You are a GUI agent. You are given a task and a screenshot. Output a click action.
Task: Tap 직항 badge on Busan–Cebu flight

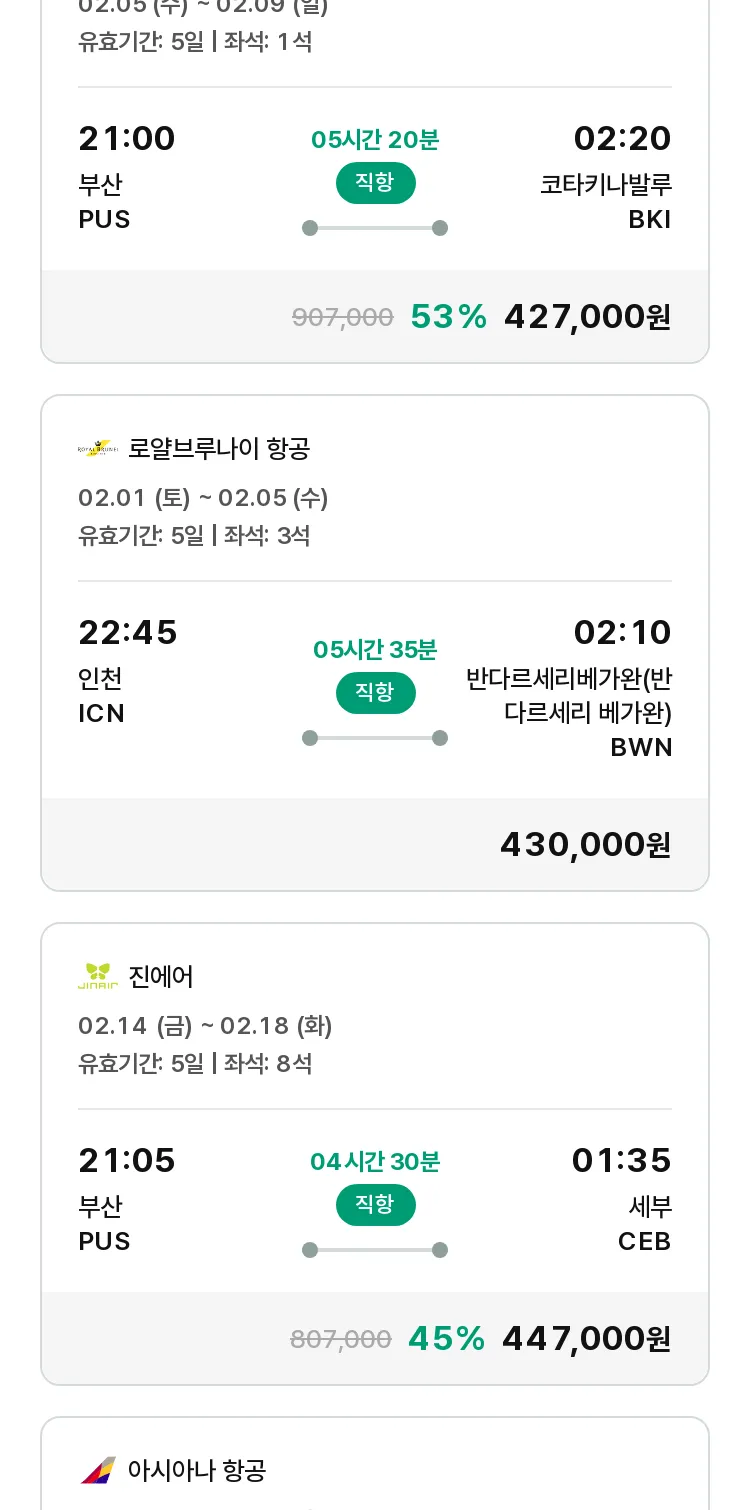(375, 1204)
